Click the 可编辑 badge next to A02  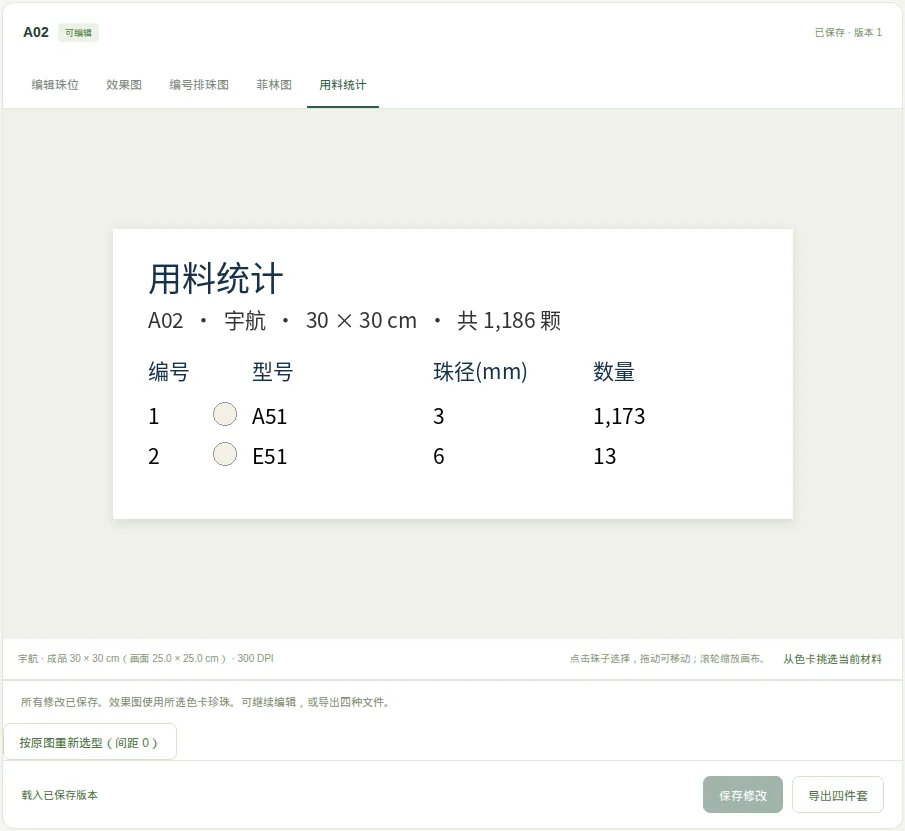[x=78, y=33]
